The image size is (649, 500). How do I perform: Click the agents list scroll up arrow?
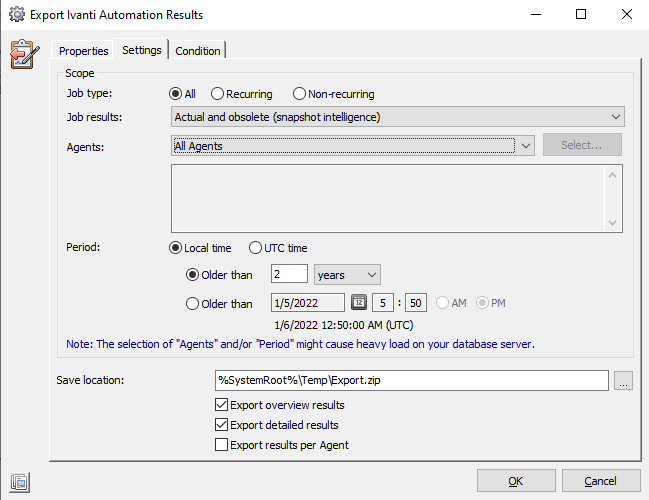pyautogui.click(x=613, y=175)
